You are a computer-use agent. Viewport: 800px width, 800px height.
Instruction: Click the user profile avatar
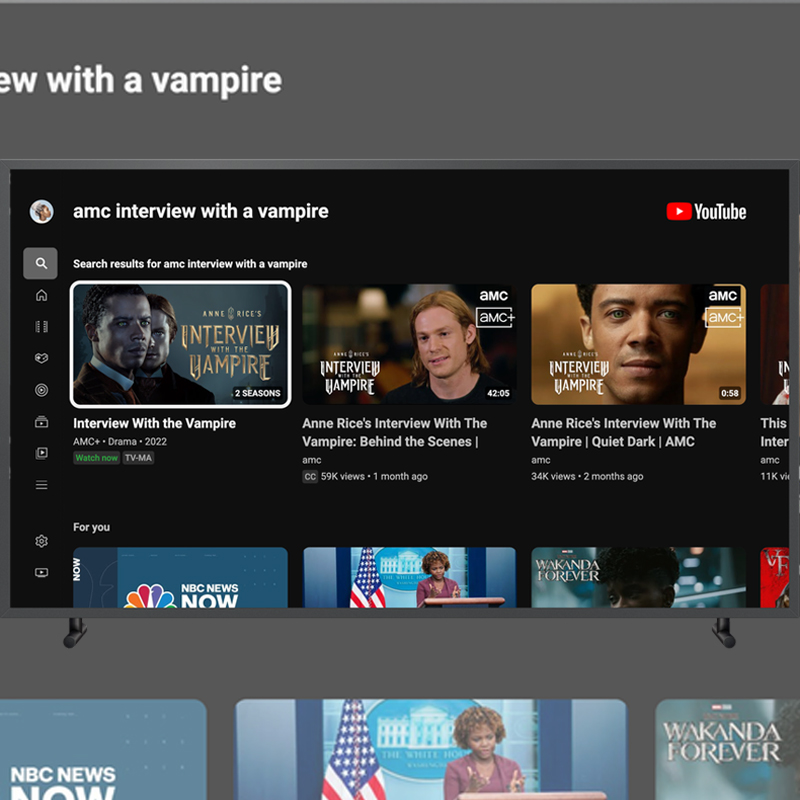42,211
